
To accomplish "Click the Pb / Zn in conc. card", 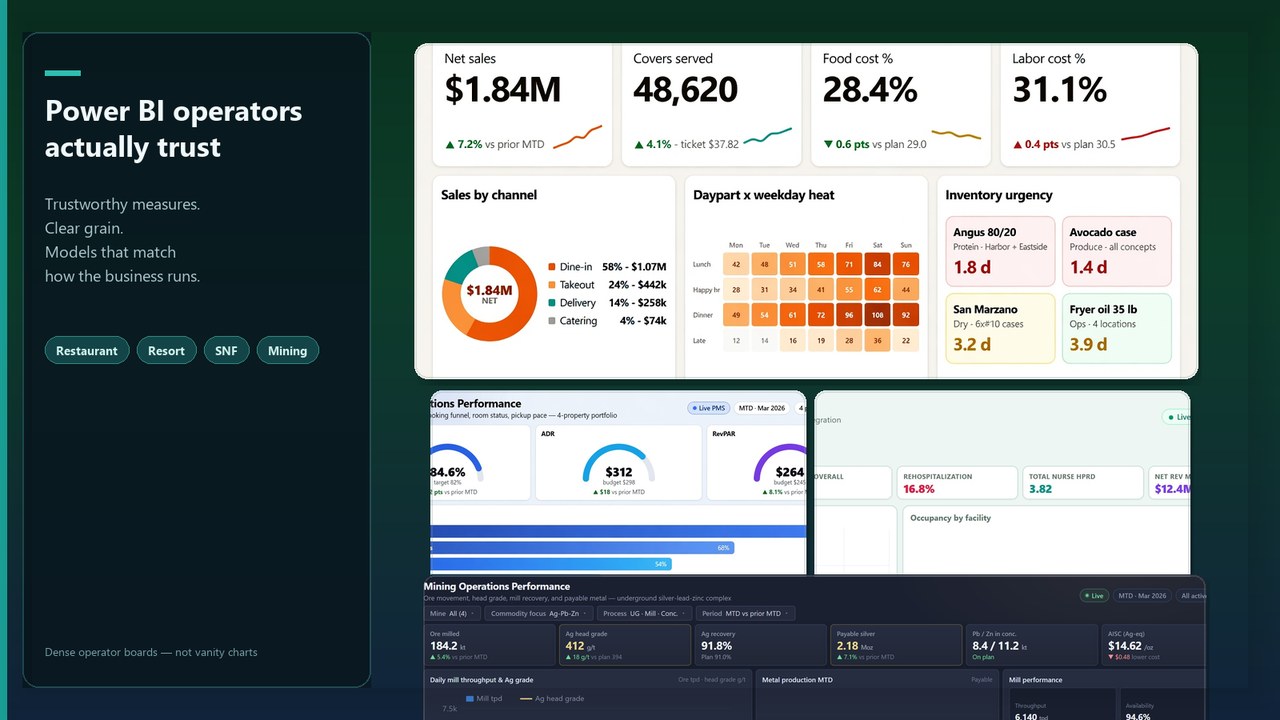I will point(1031,646).
